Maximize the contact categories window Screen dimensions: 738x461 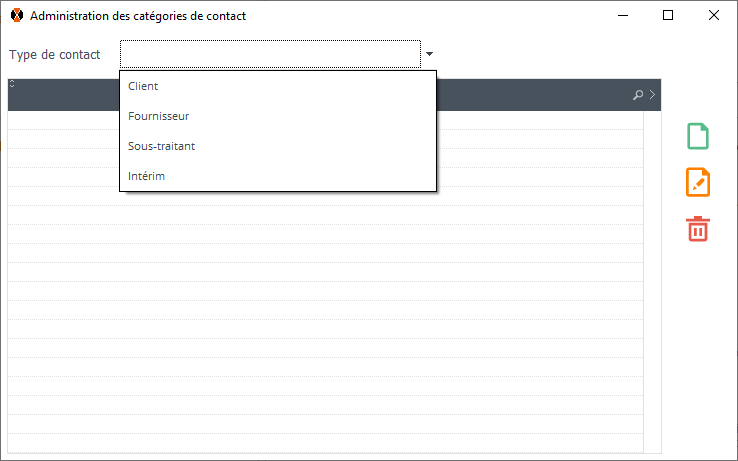pos(668,16)
